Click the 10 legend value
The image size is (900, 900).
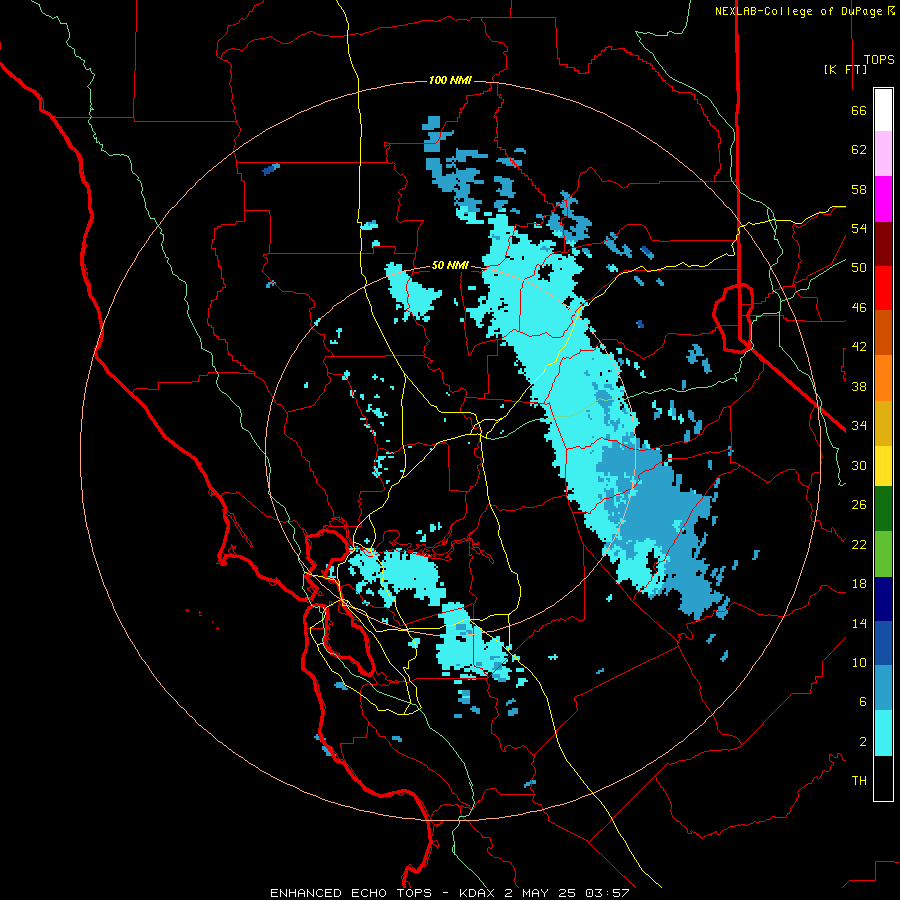tap(859, 662)
